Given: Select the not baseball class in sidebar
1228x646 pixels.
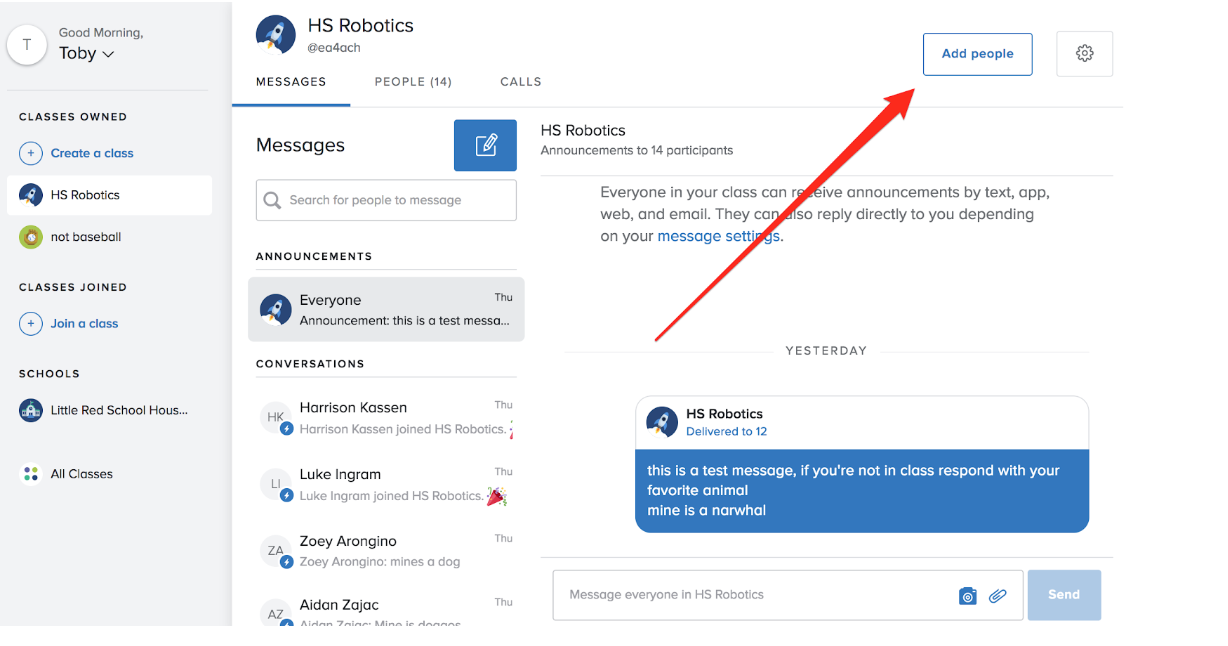Looking at the screenshot, I should pos(86,237).
